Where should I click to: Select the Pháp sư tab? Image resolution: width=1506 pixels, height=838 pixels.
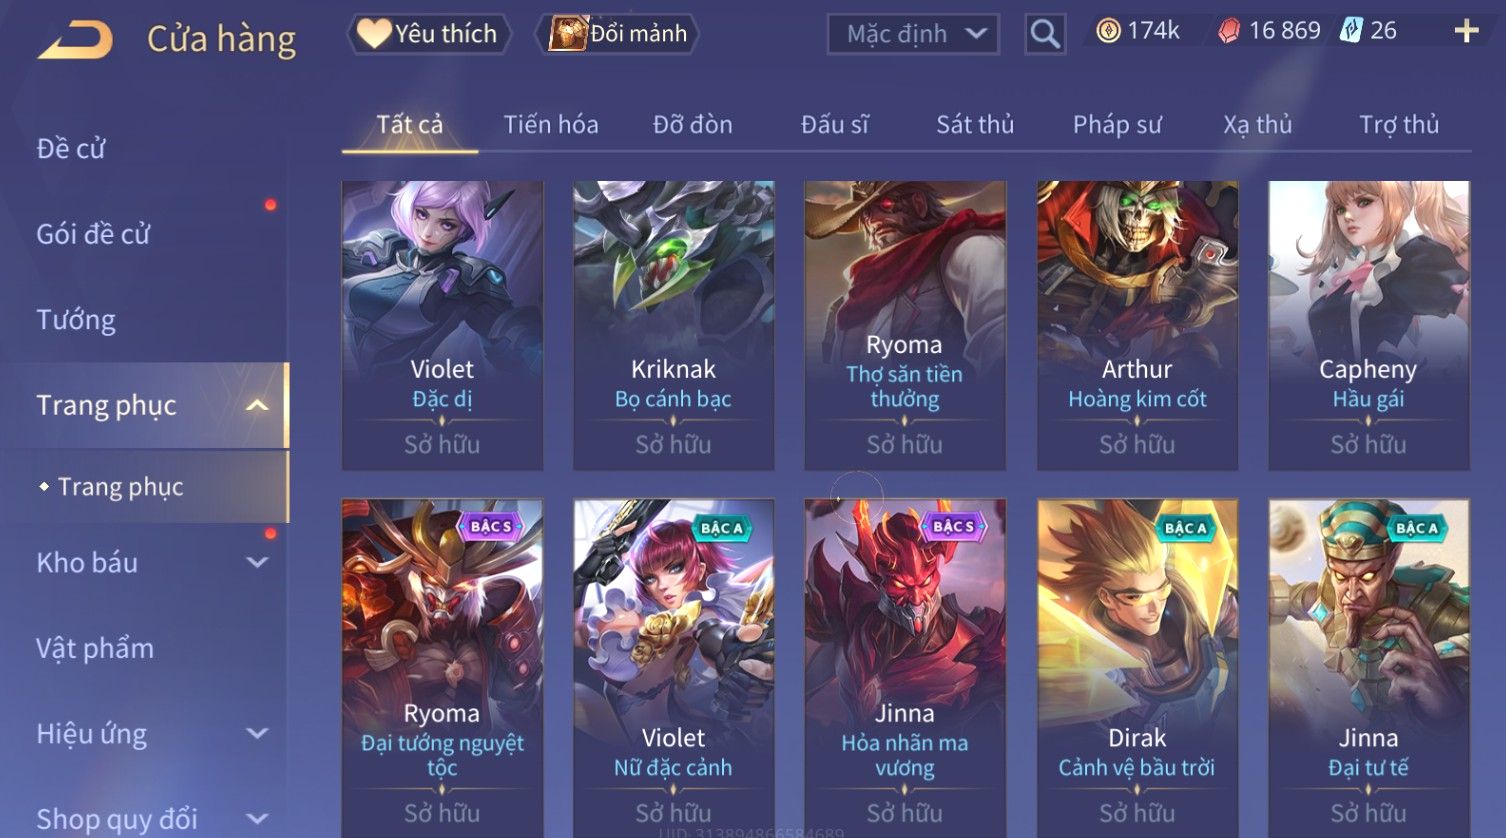1117,125
